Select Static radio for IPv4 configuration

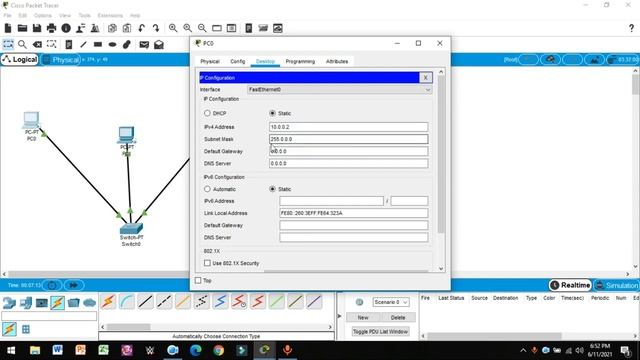pos(272,113)
